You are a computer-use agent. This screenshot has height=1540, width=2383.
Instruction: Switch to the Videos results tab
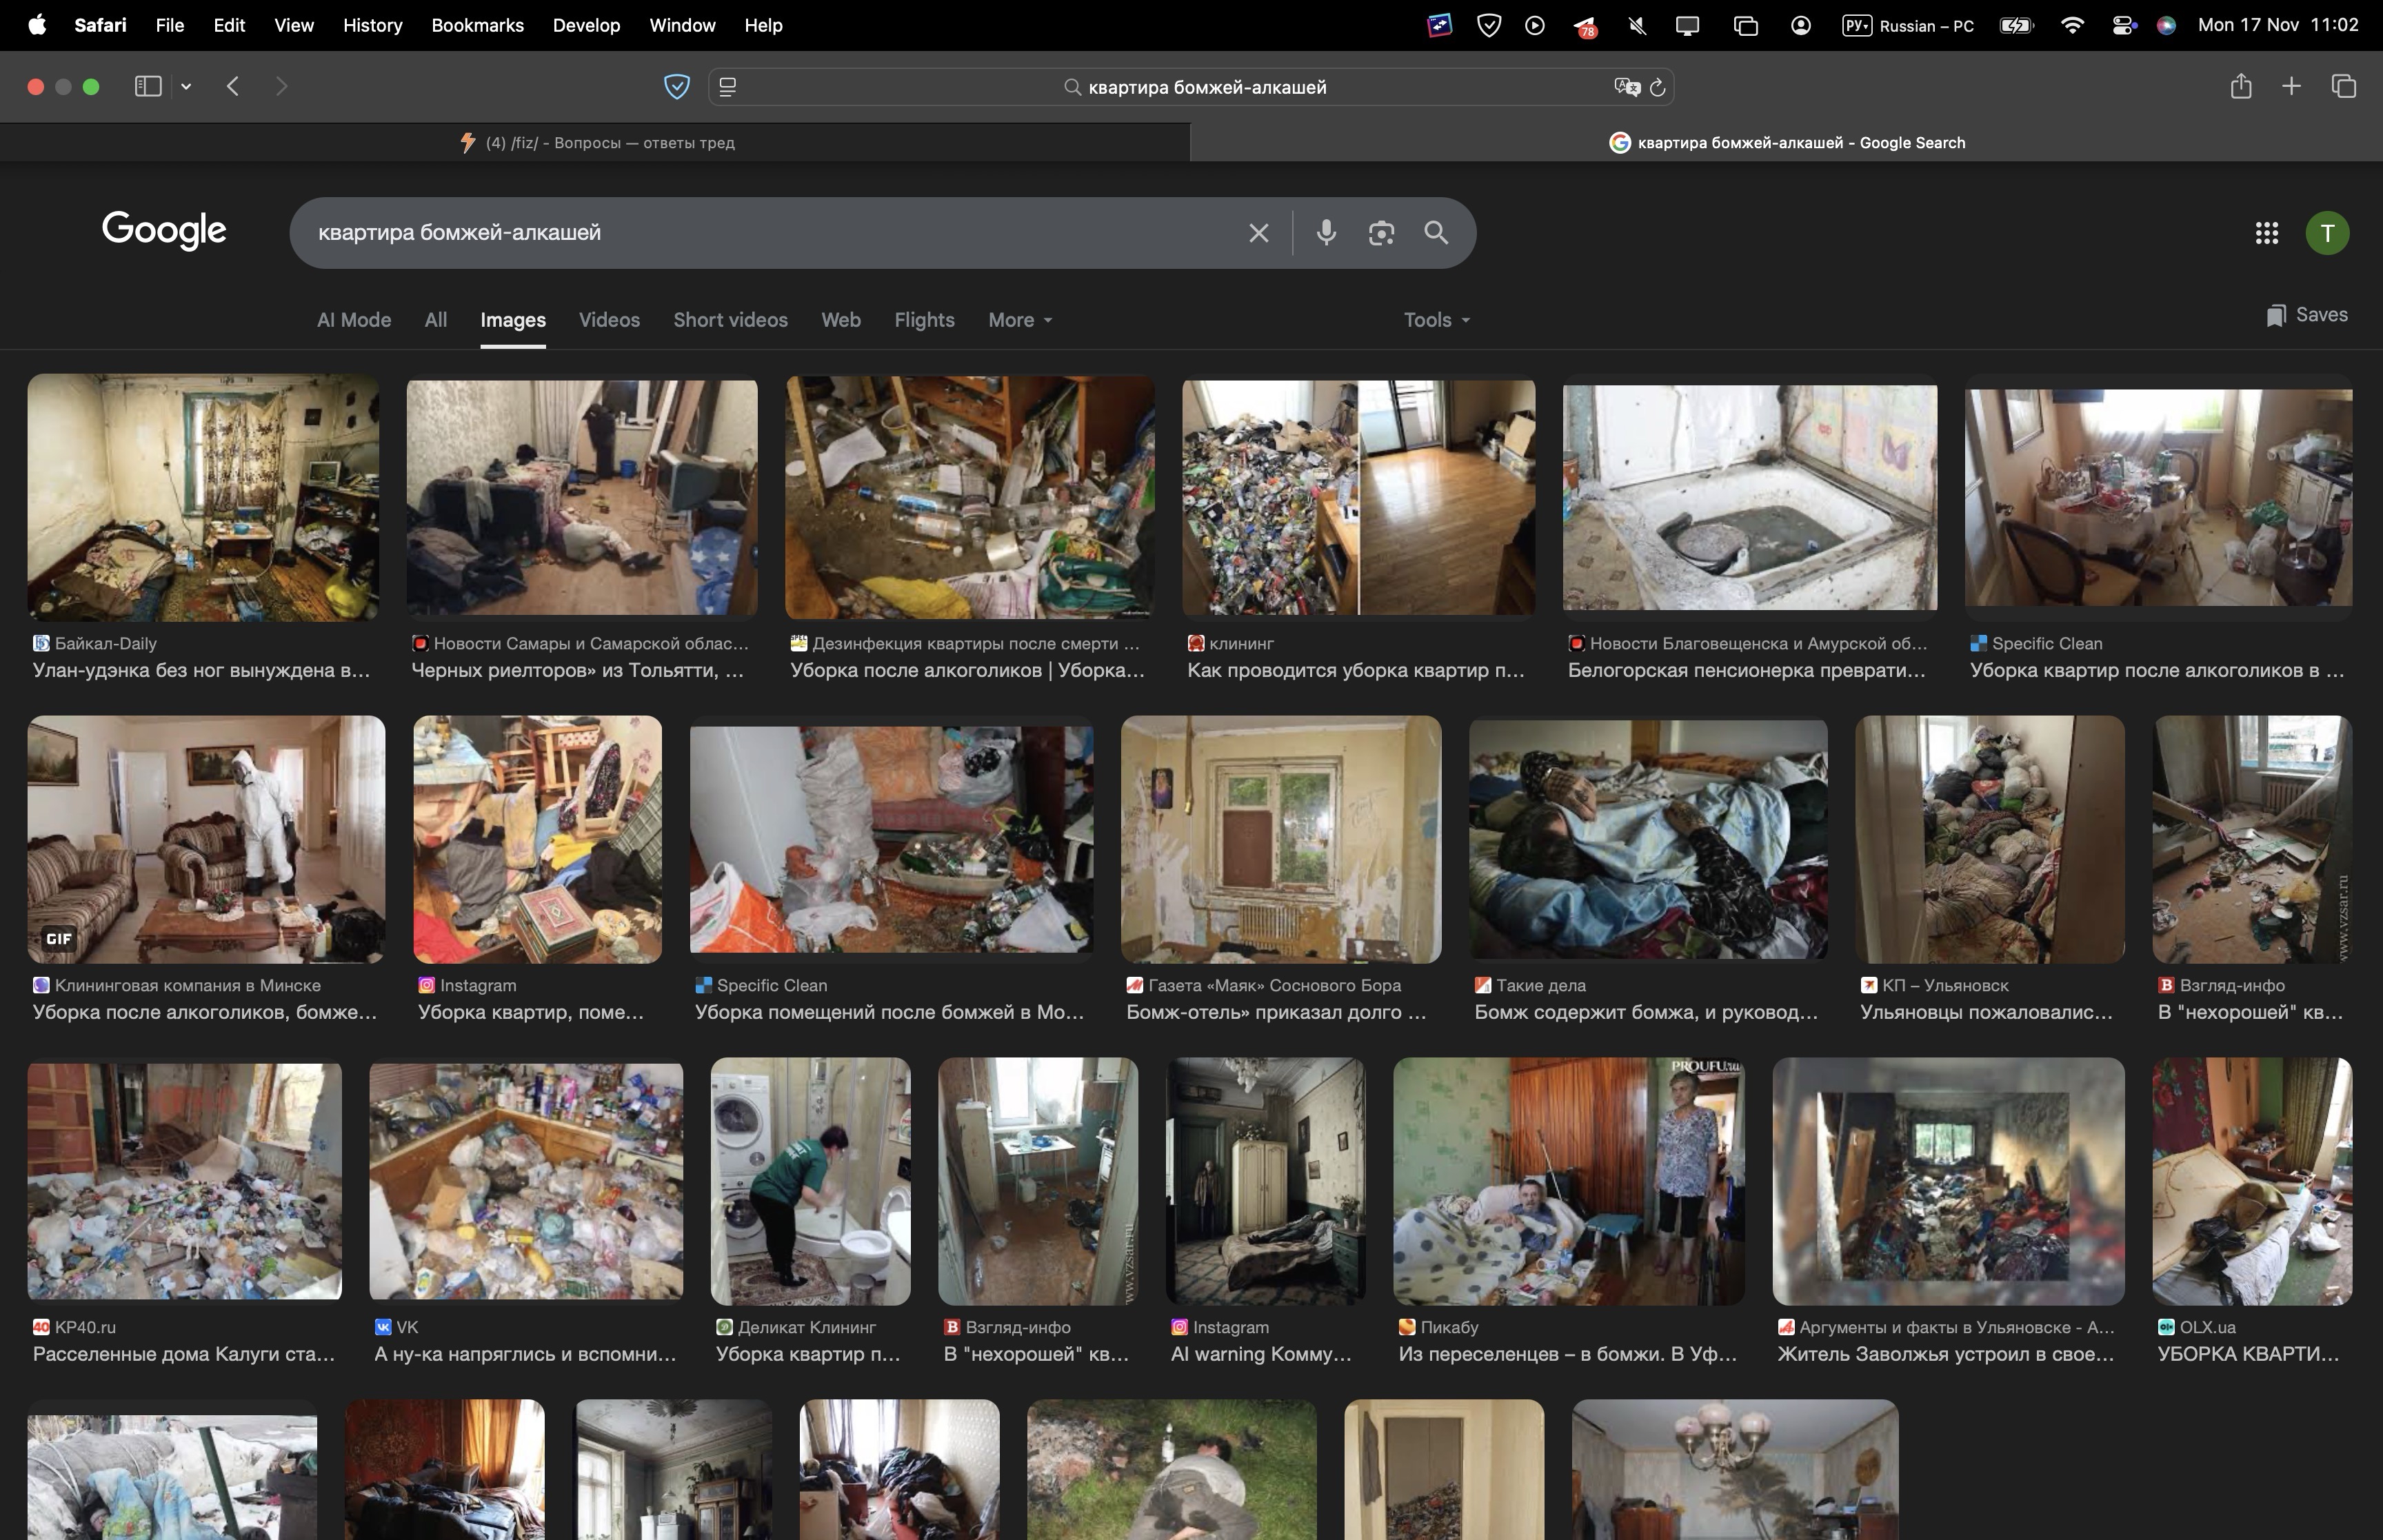pos(608,320)
